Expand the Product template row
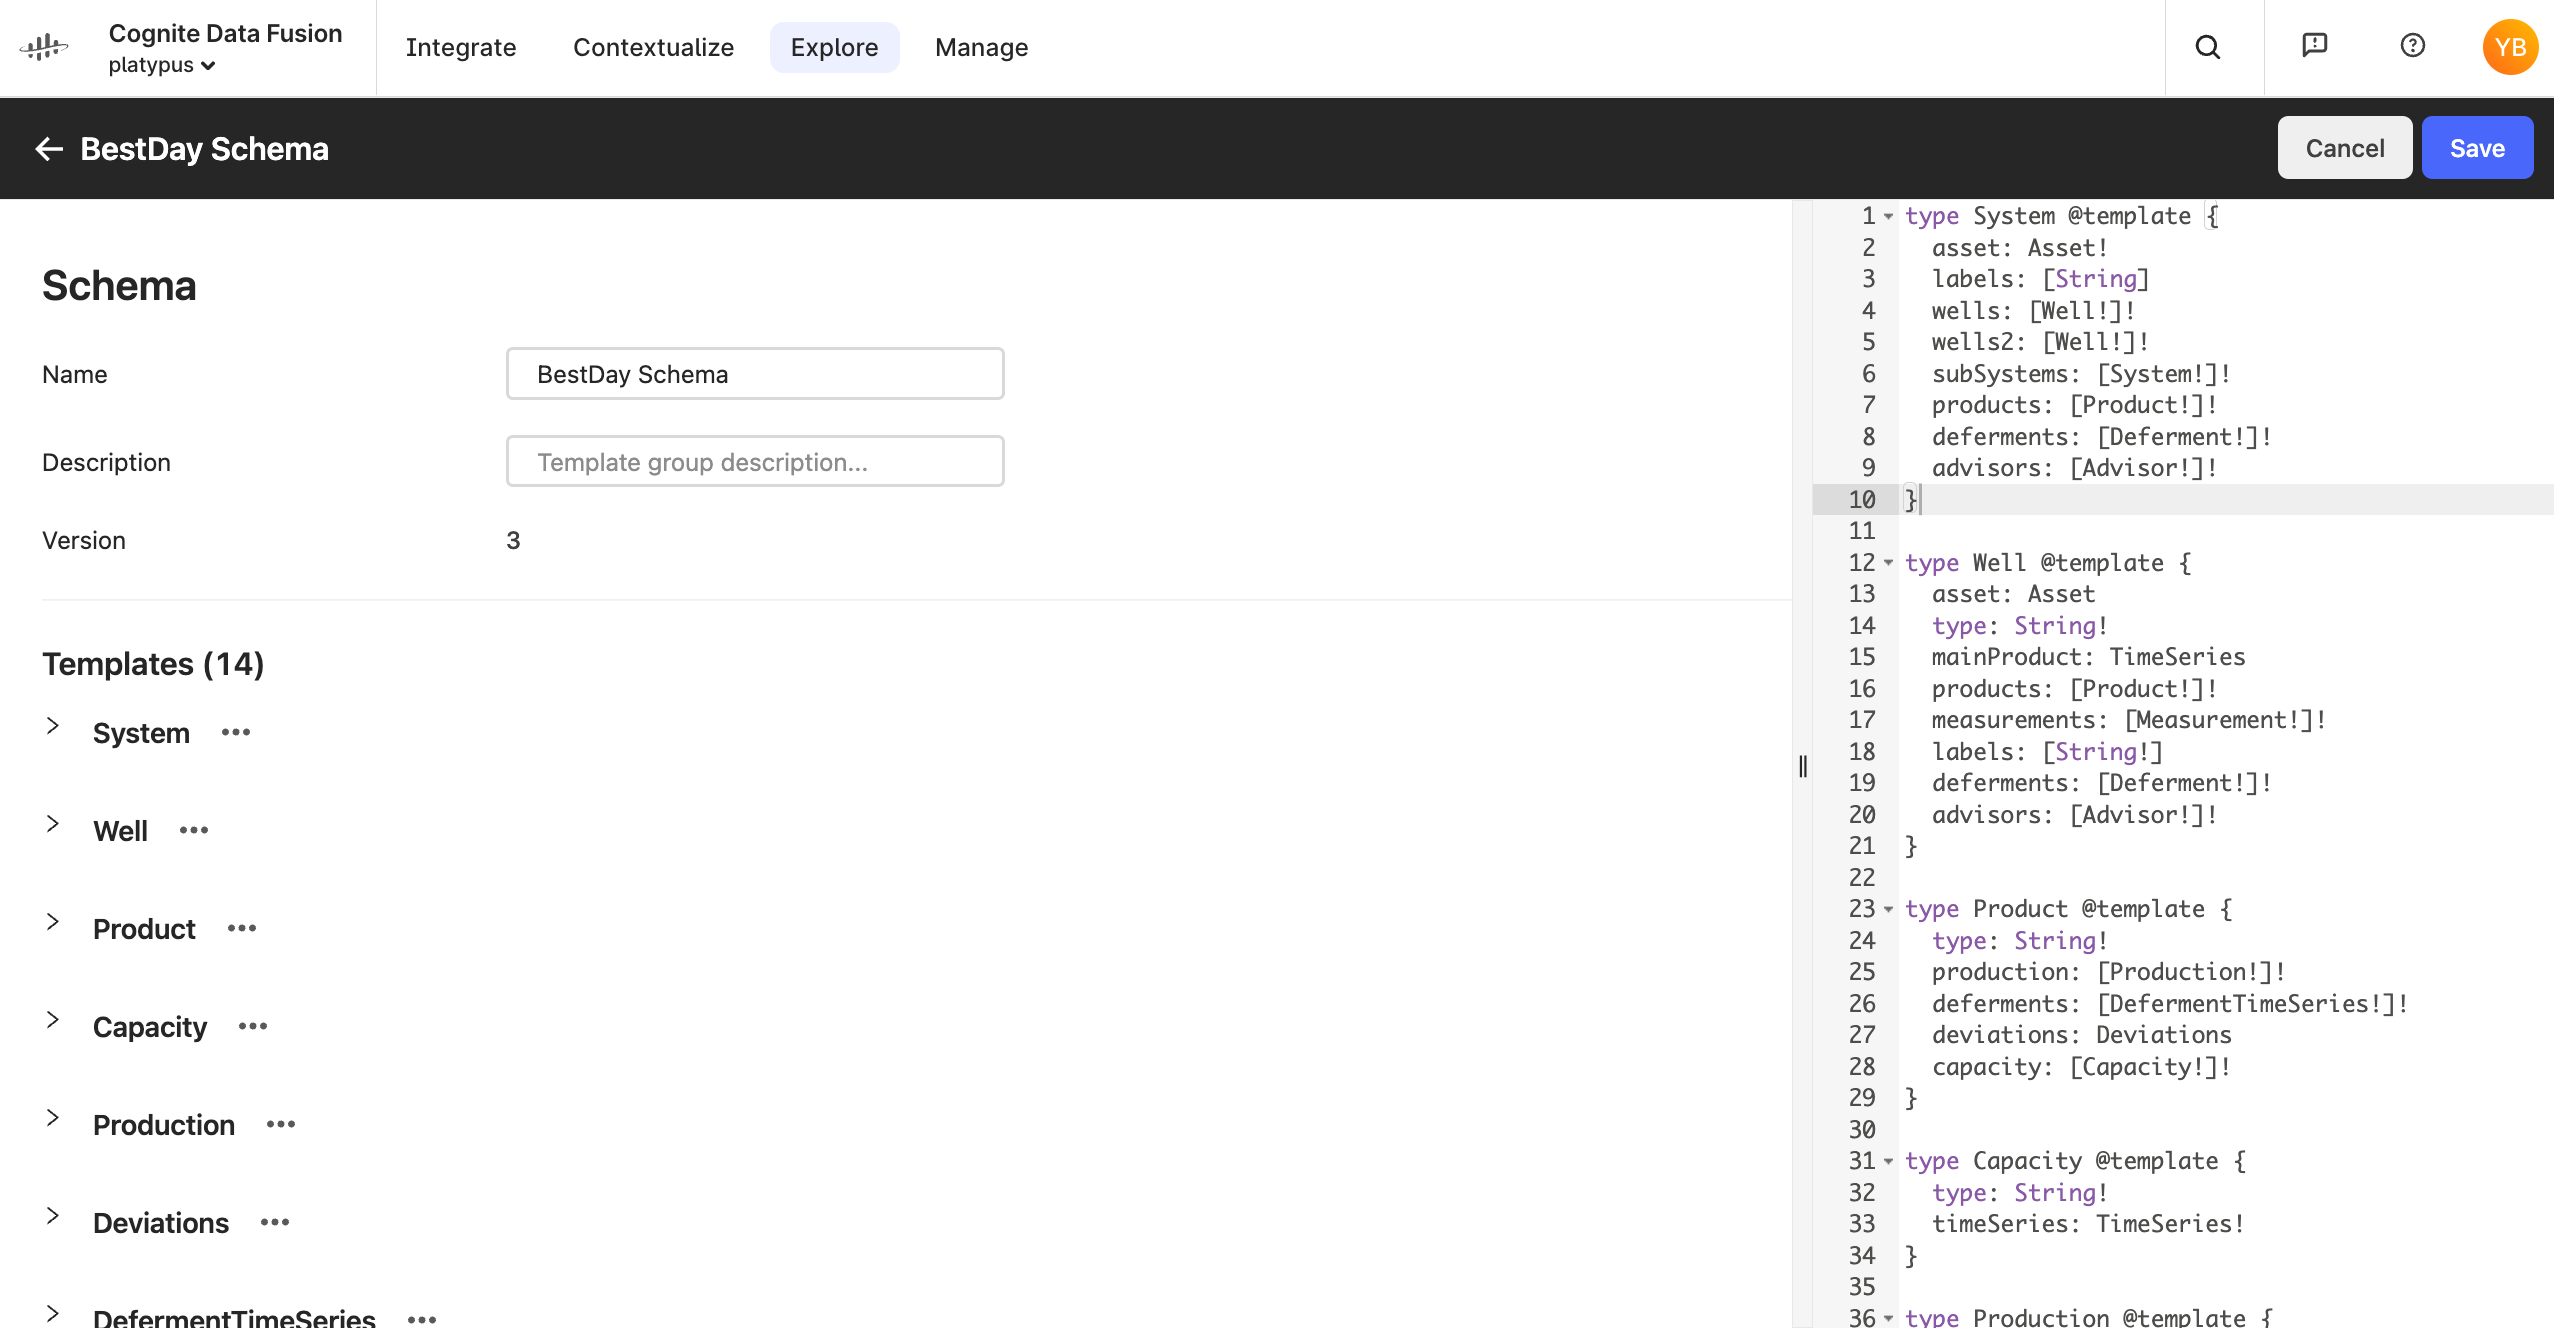This screenshot has height=1328, width=2554. click(53, 922)
